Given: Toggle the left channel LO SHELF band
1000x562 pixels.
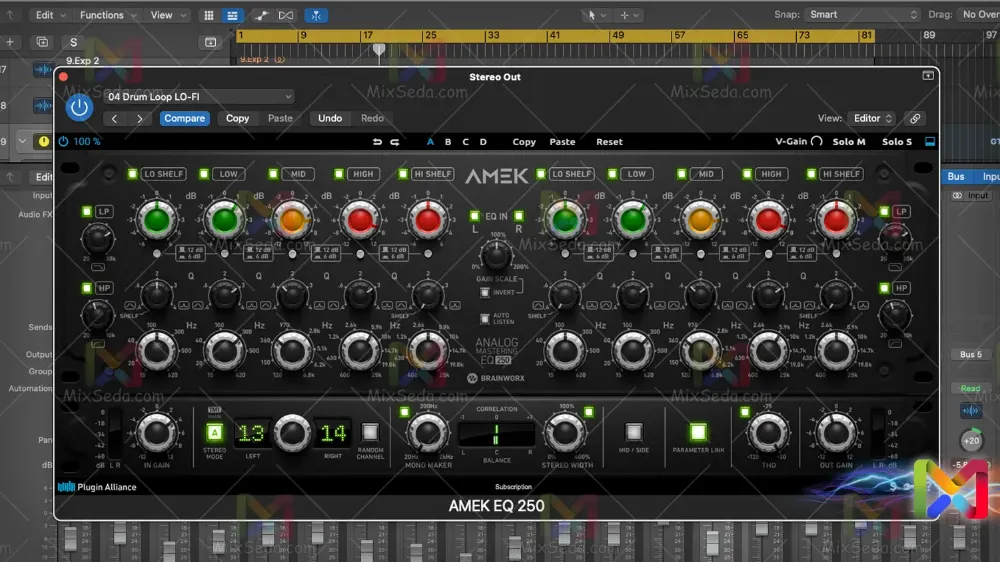Looking at the screenshot, I should 132,174.
